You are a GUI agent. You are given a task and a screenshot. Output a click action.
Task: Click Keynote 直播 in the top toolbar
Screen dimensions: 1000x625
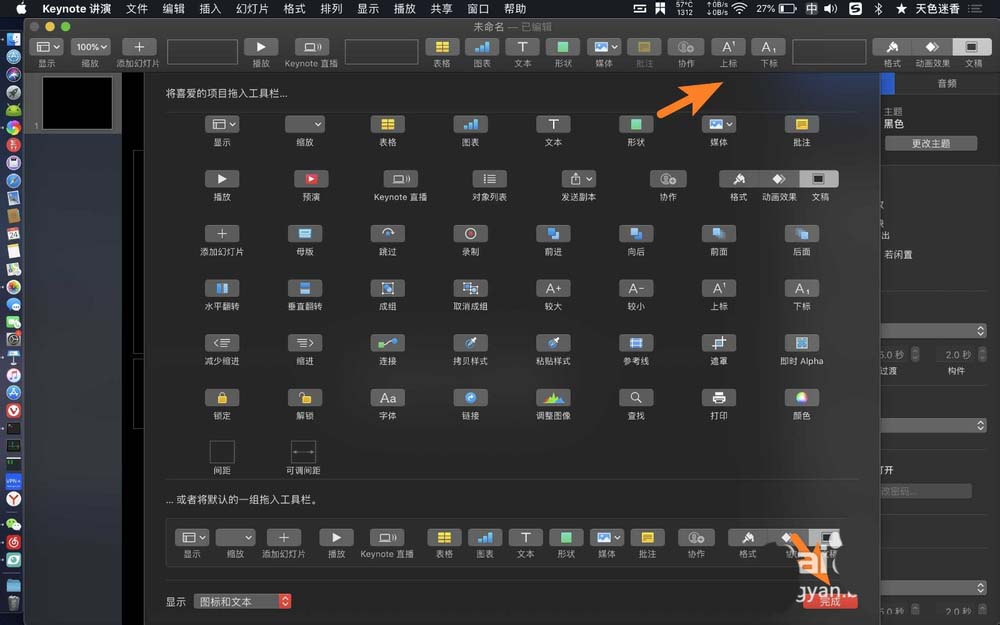311,47
